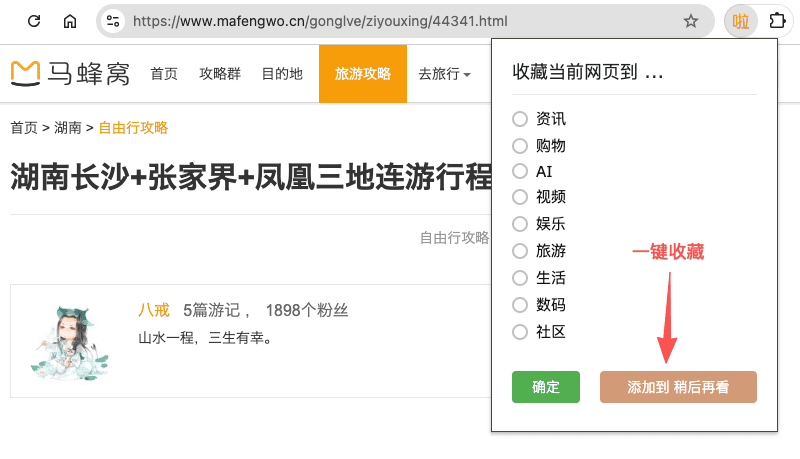Select the 旅游 category radio button

[520, 251]
